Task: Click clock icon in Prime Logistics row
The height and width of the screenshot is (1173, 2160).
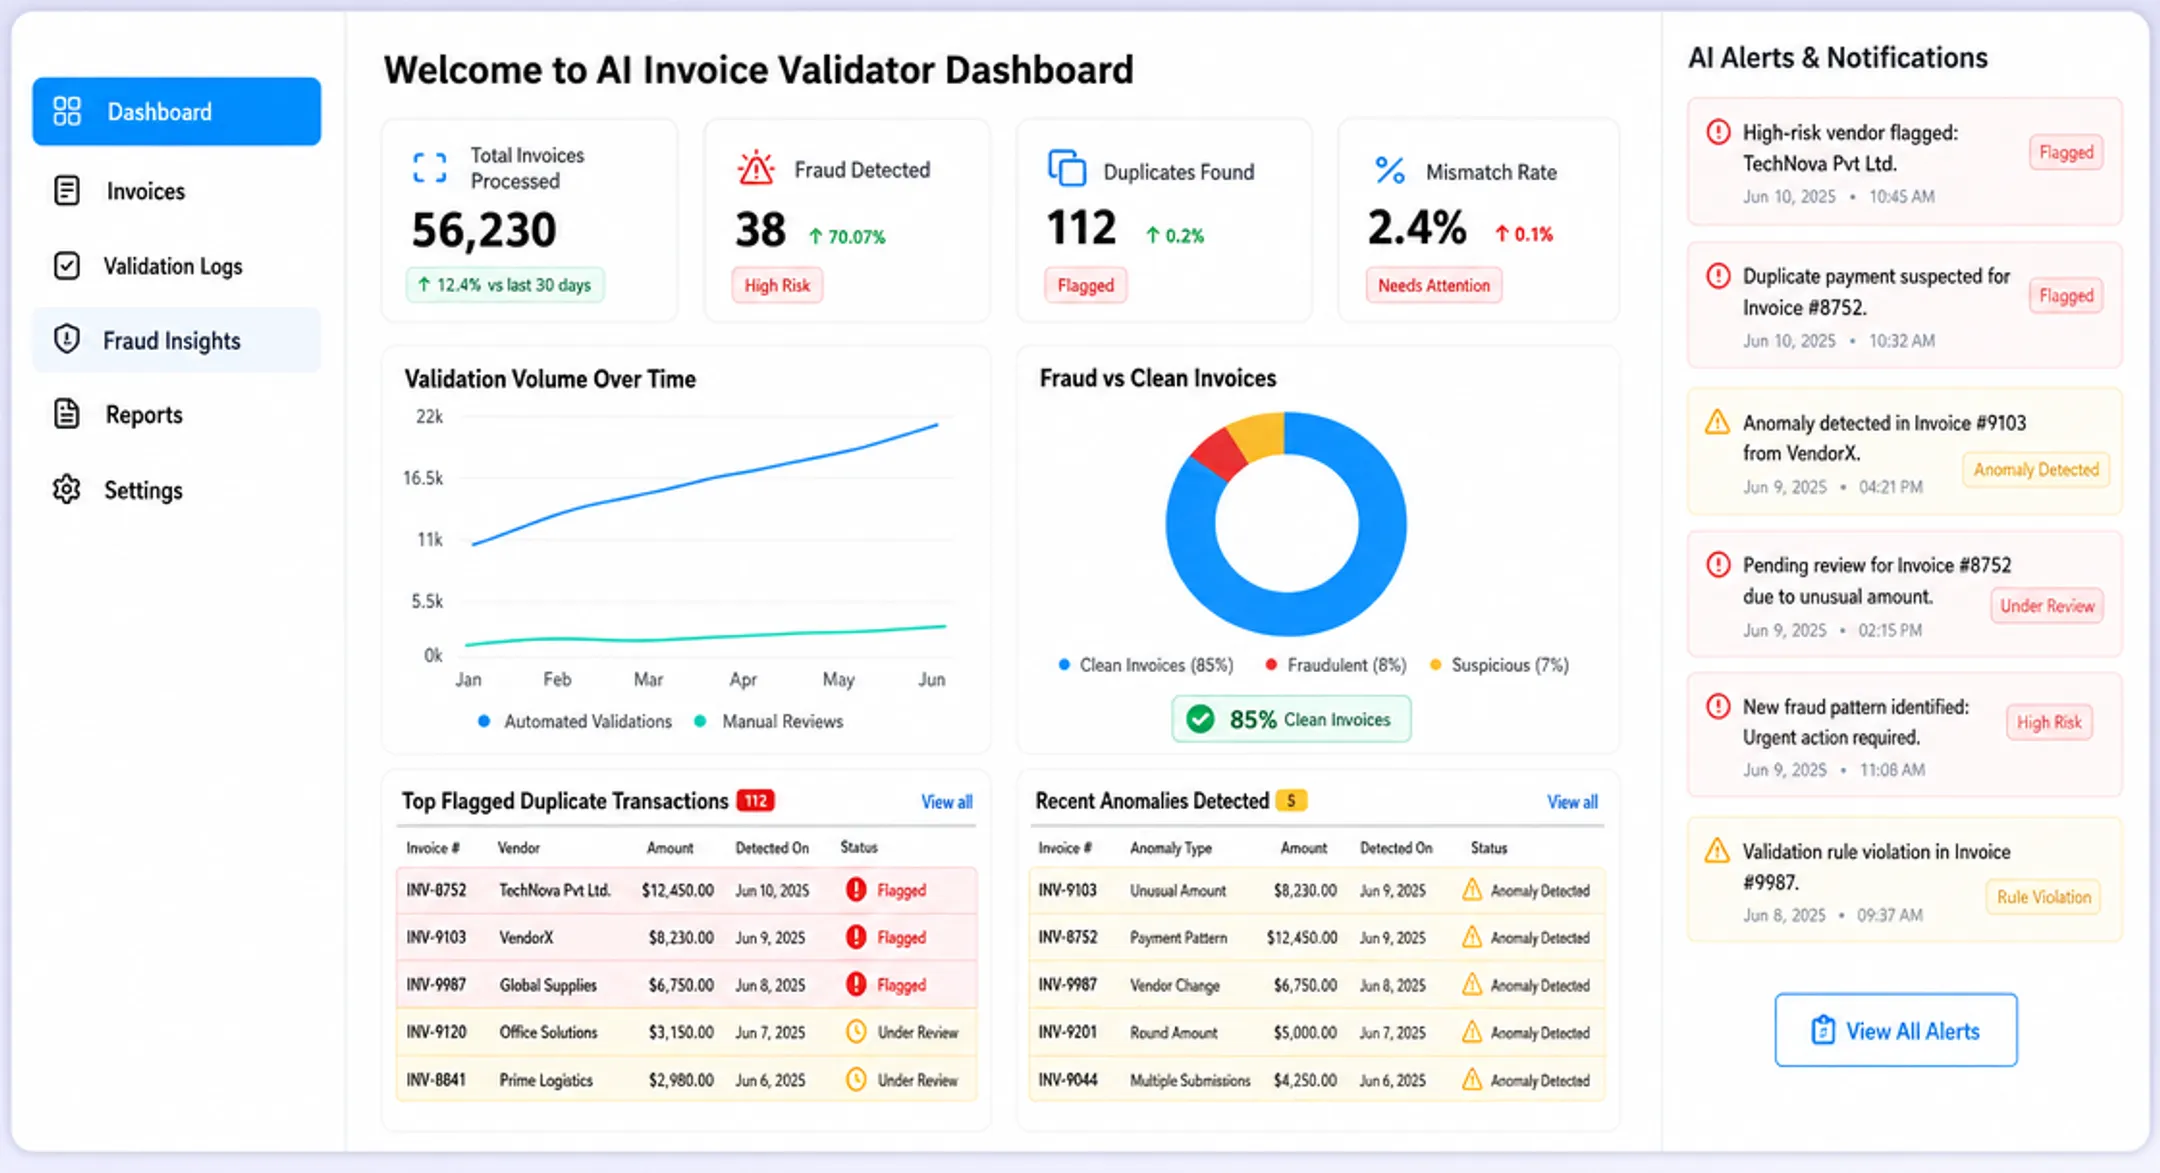Action: [856, 1079]
